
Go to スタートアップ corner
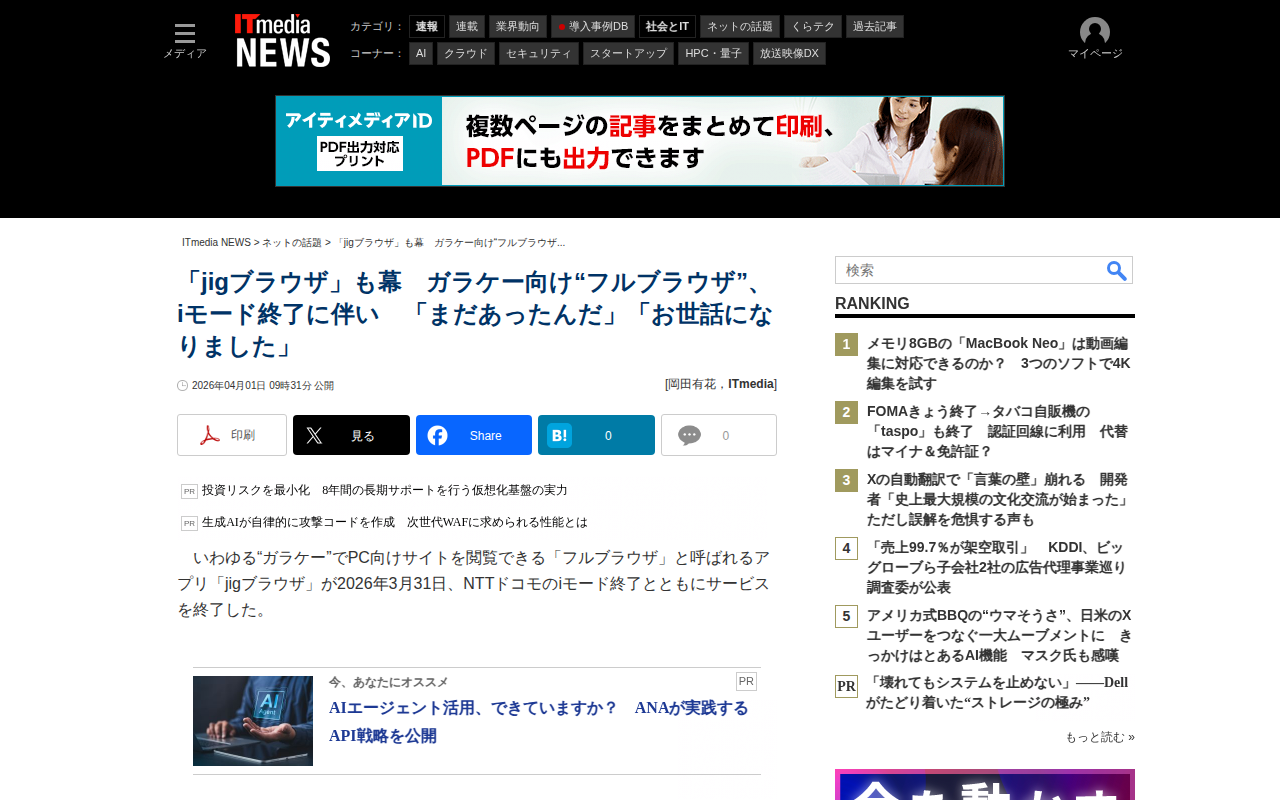(x=628, y=54)
